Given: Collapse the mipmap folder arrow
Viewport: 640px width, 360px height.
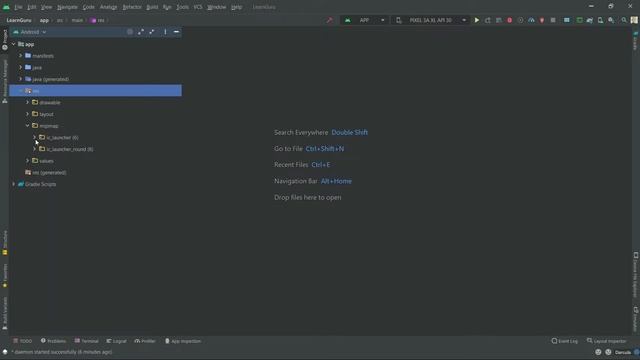Looking at the screenshot, I should pos(27,126).
